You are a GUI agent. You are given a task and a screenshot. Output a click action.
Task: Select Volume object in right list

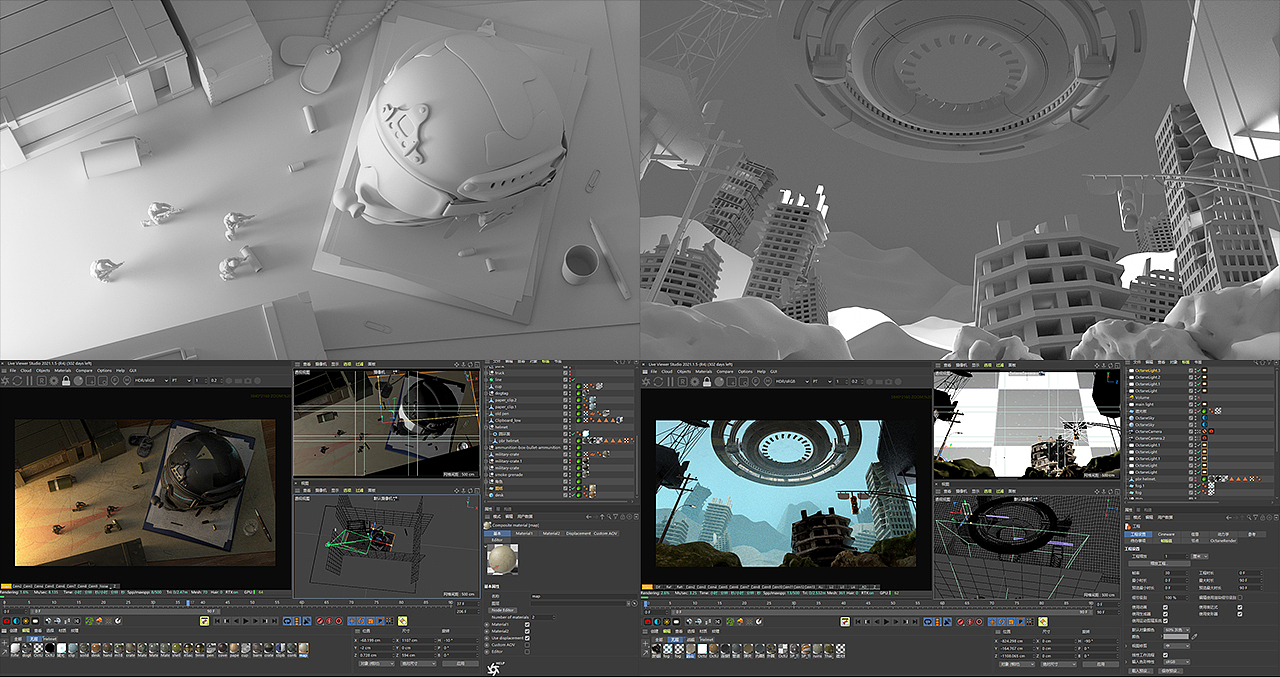[1142, 397]
